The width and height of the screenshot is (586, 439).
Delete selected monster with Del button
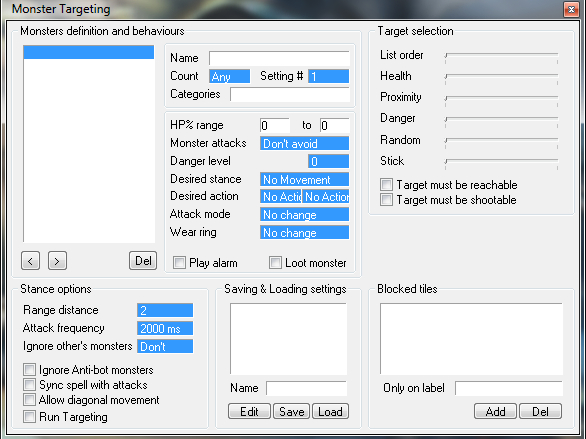[x=143, y=260]
